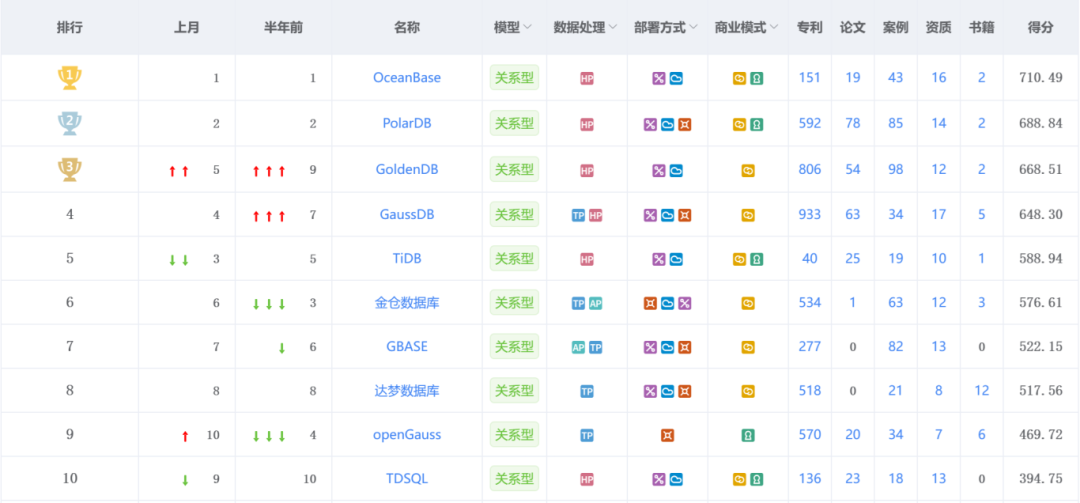Click the 论文 column header
This screenshot has width=1080, height=503.
click(853, 28)
